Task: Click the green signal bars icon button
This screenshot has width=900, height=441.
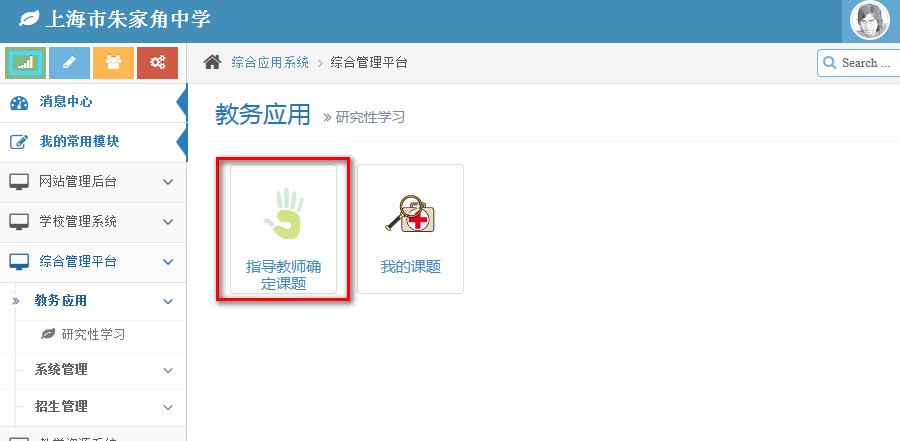Action: [x=25, y=63]
